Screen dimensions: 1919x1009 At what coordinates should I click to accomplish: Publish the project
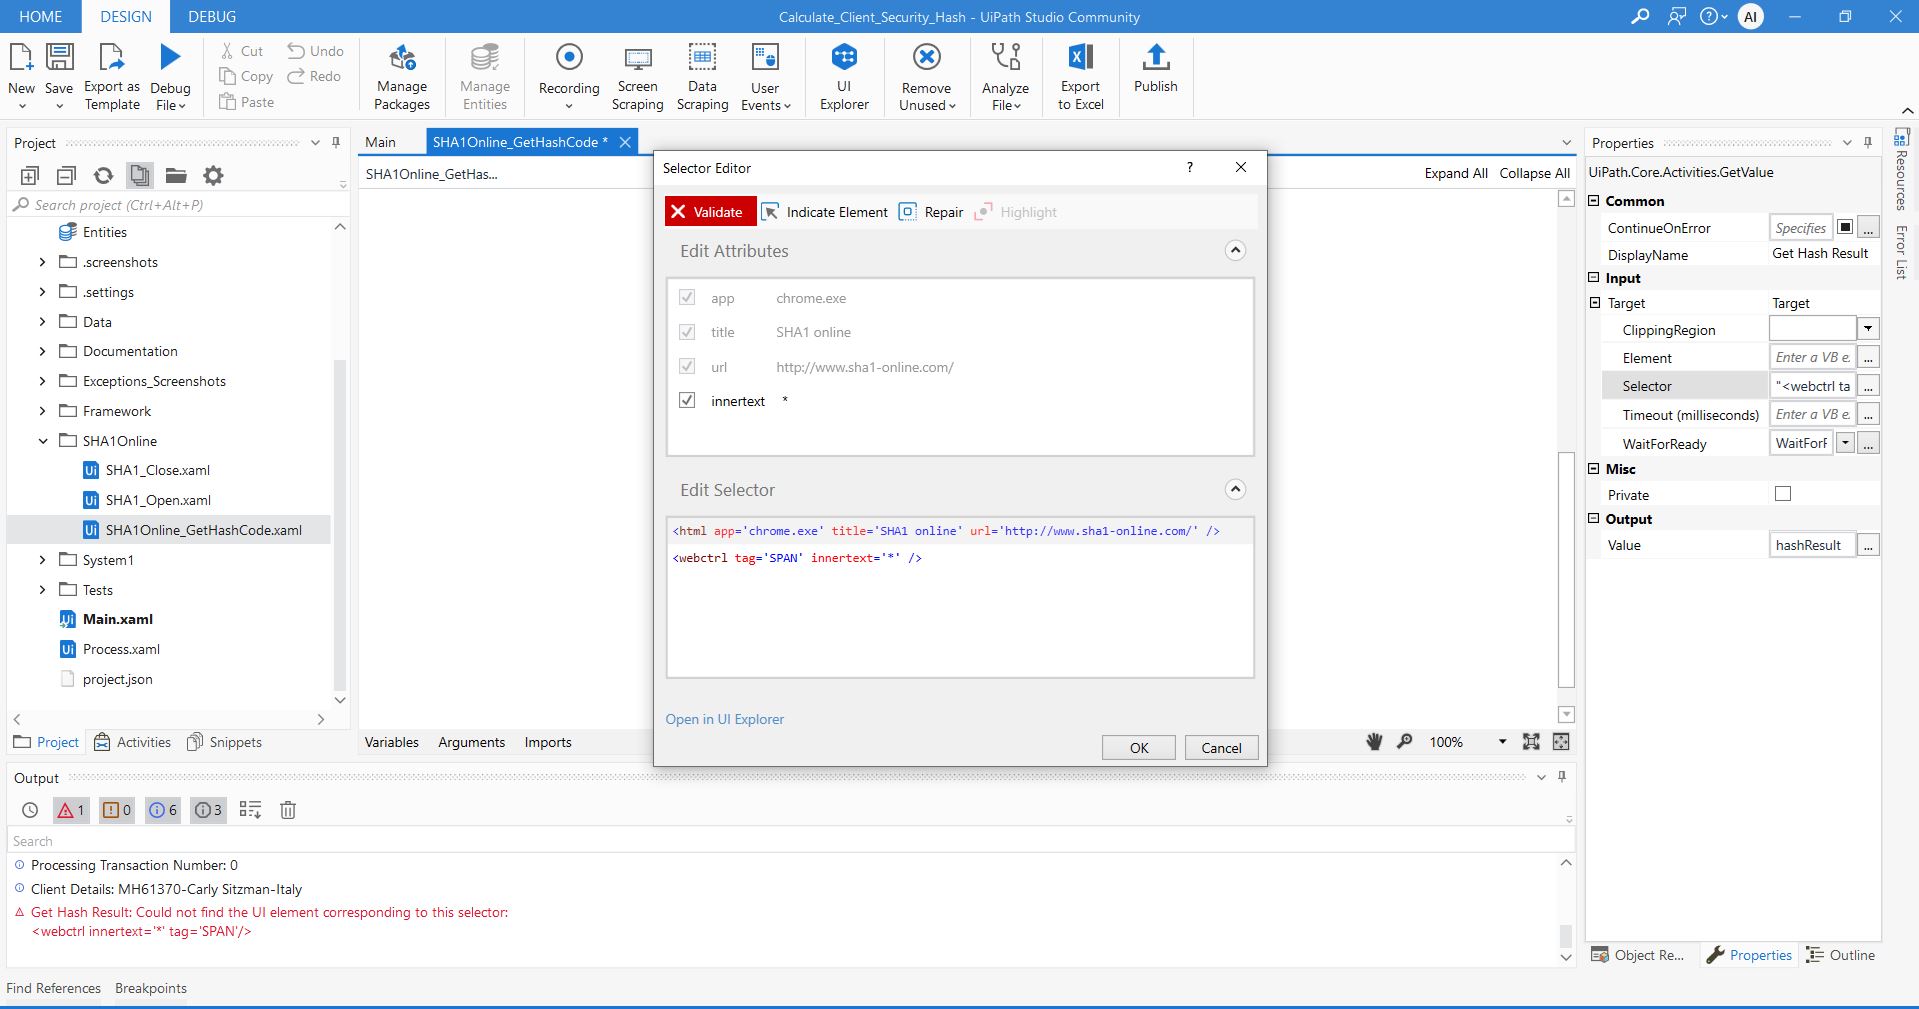[1156, 69]
